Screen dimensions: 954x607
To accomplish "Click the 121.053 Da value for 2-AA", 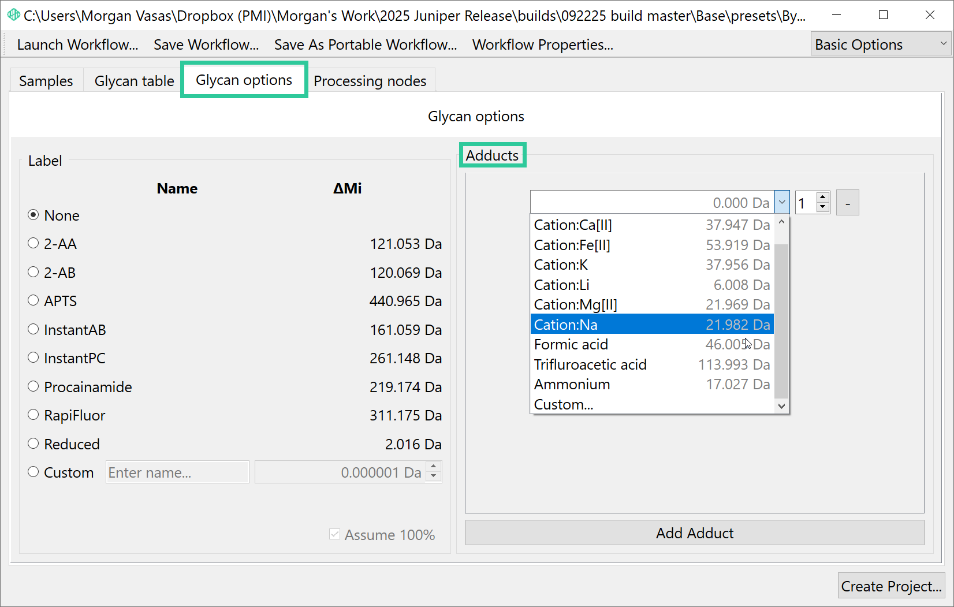I will [406, 244].
